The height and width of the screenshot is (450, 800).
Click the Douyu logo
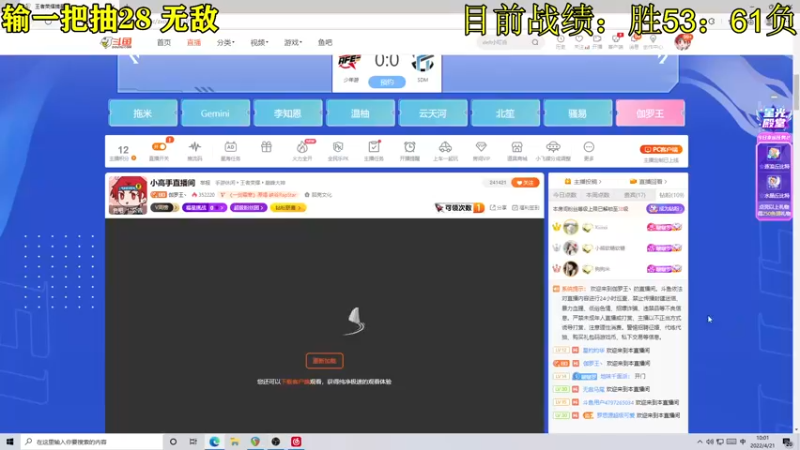116,42
